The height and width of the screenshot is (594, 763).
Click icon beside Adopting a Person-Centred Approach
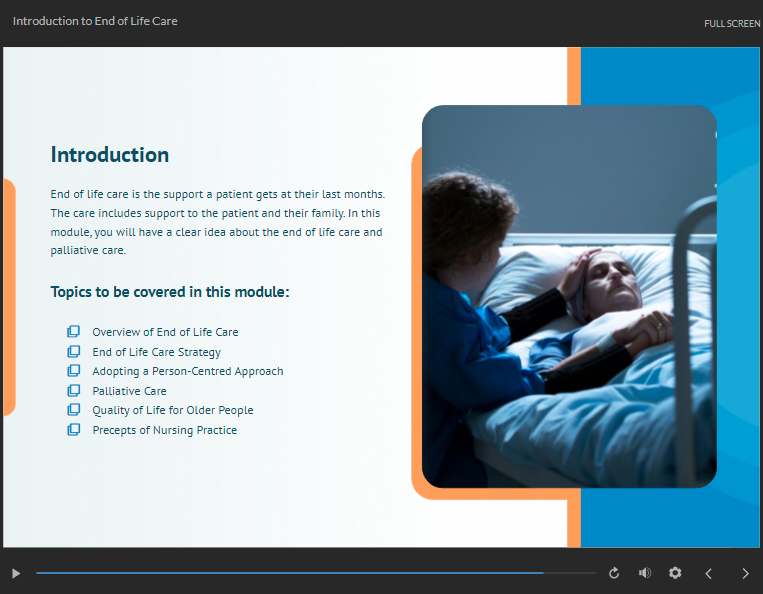(x=73, y=371)
